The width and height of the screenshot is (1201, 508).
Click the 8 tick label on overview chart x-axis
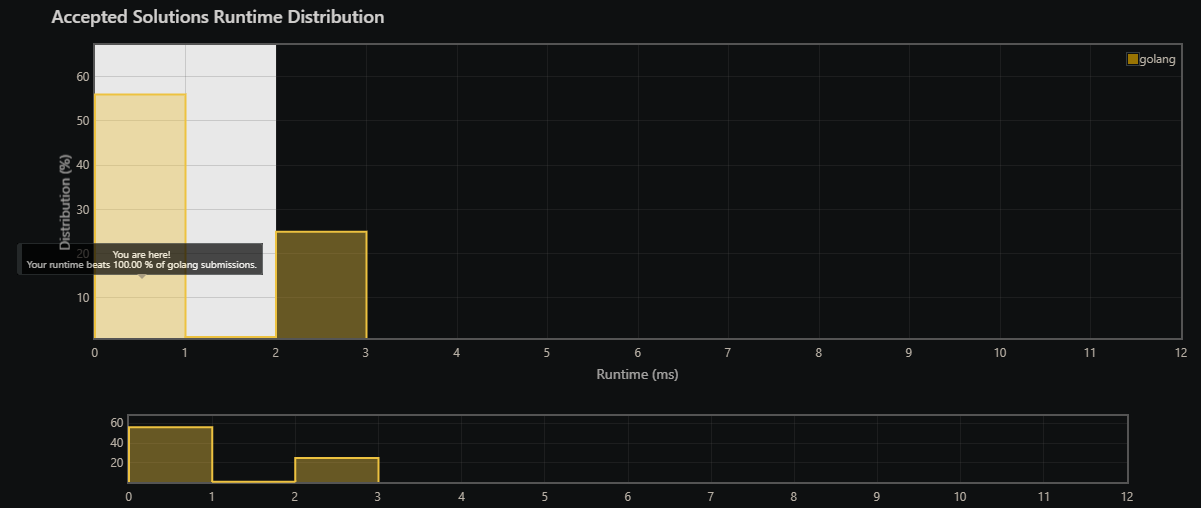point(794,496)
